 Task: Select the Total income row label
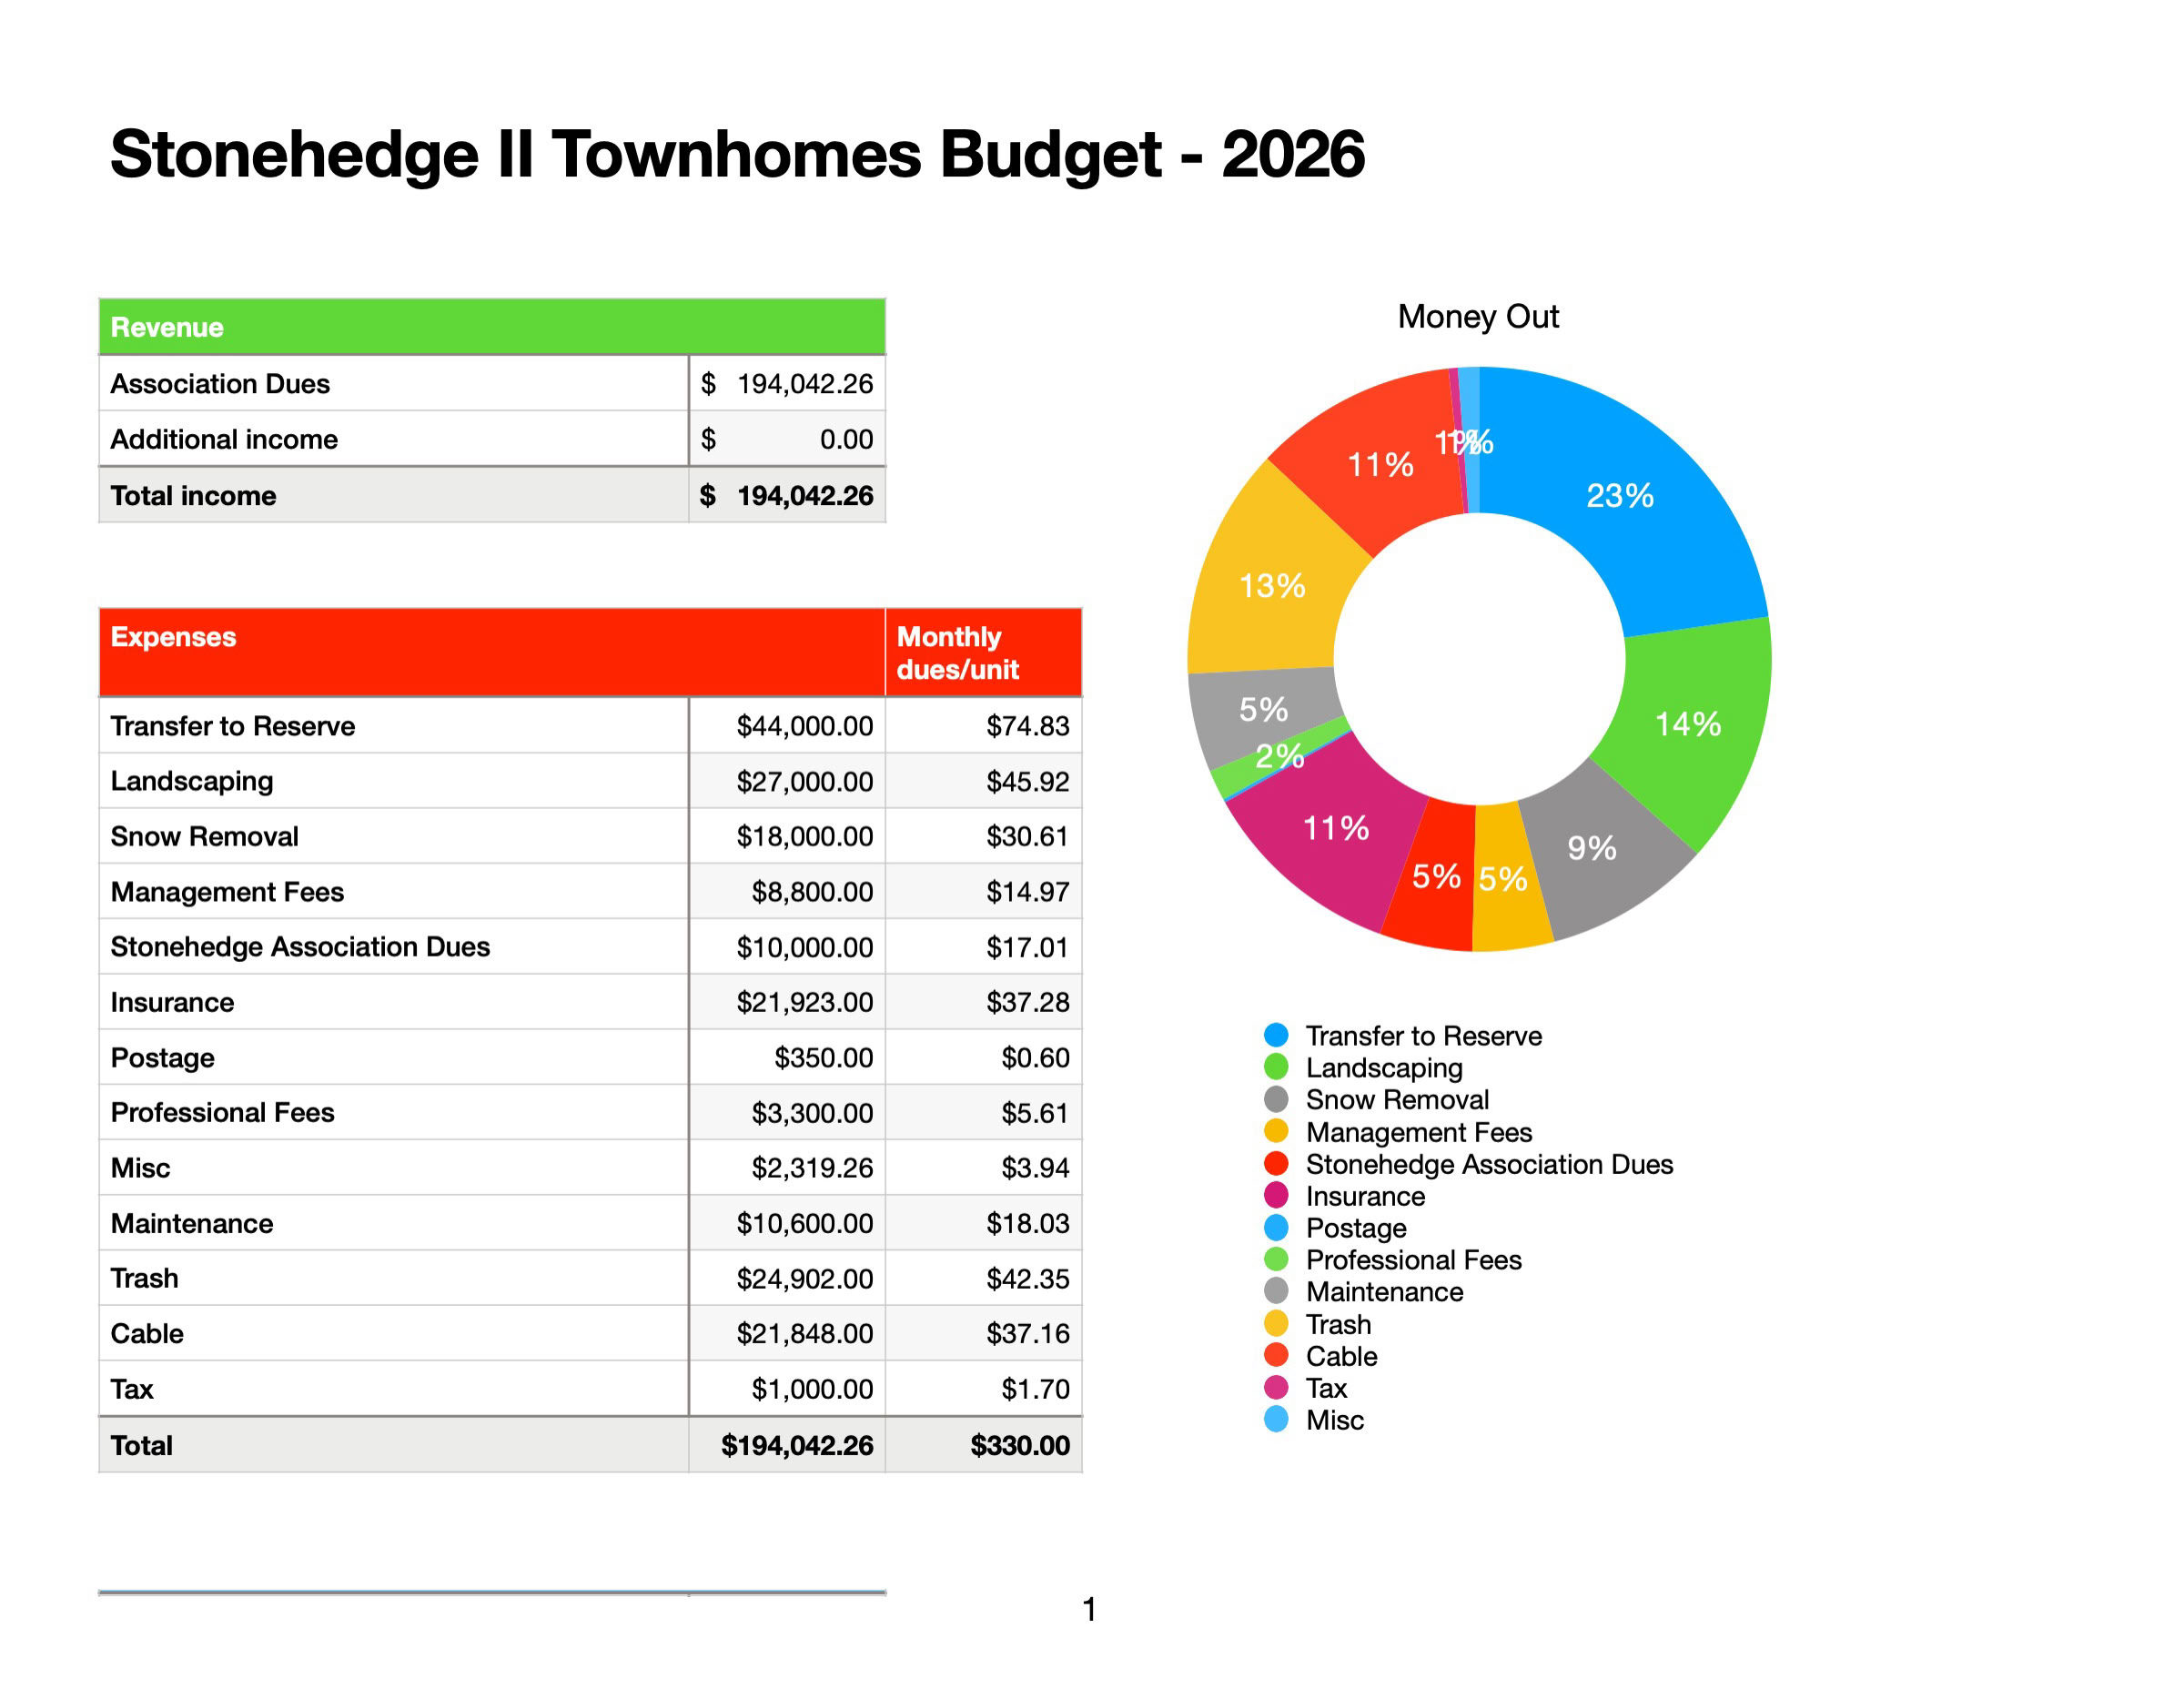tap(193, 495)
